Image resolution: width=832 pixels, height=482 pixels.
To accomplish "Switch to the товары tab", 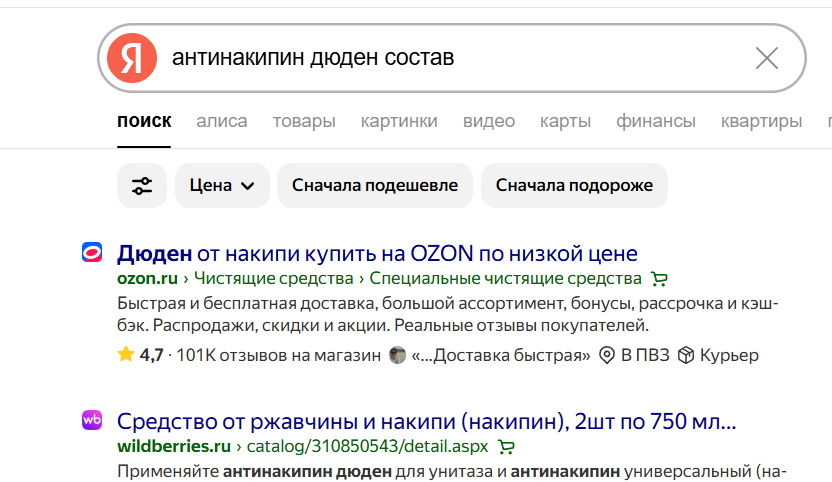I will pos(304,121).
